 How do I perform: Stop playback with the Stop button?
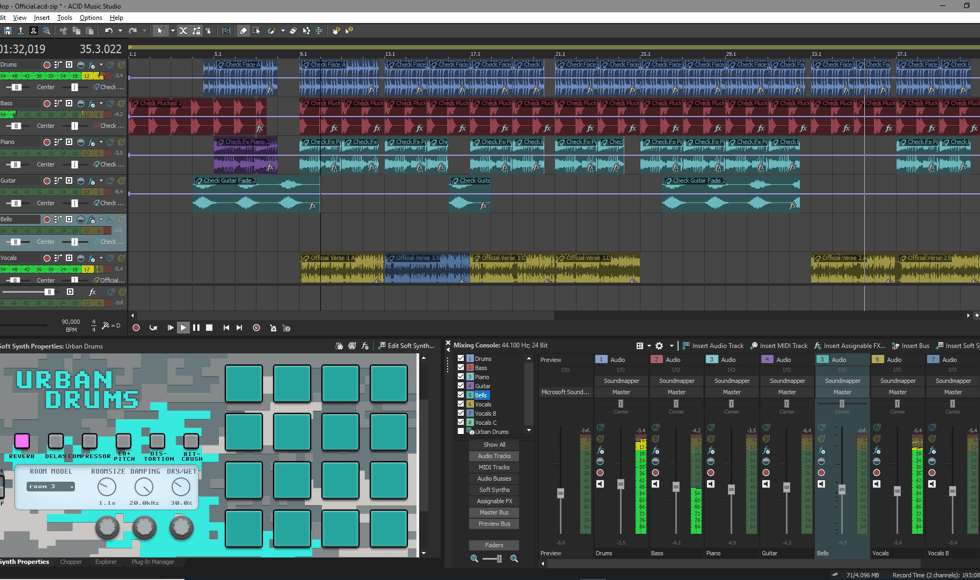[209, 328]
